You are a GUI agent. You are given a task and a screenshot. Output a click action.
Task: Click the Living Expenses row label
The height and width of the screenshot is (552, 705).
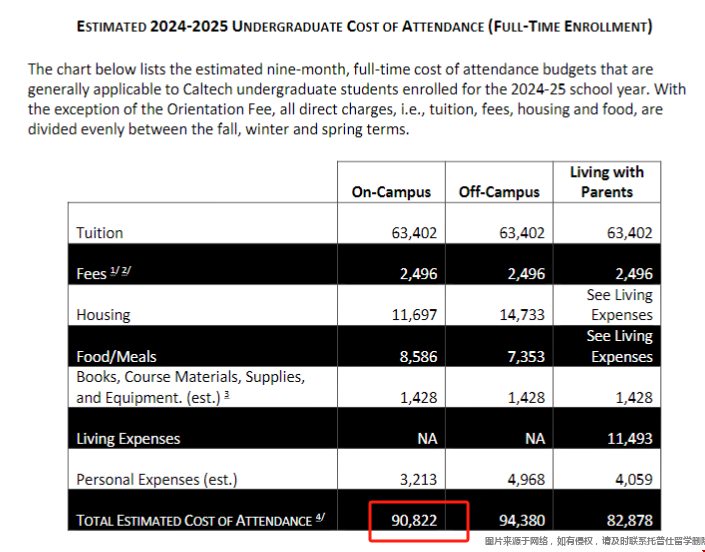[x=128, y=439]
